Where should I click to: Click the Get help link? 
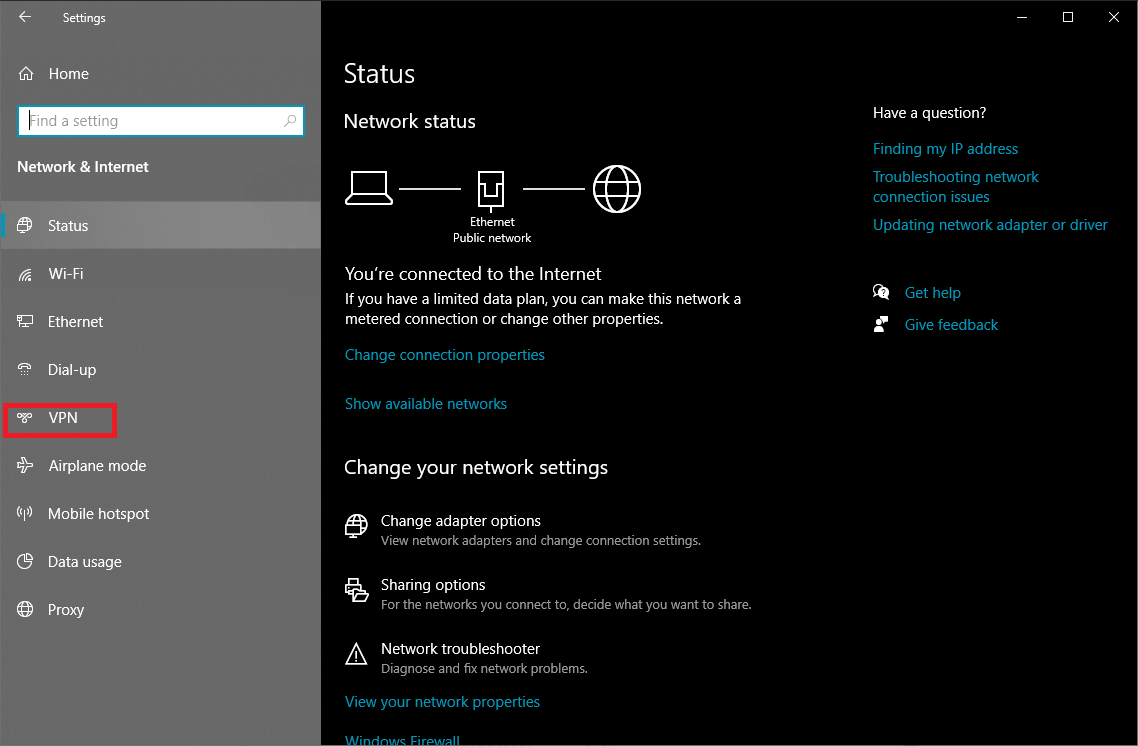(933, 292)
